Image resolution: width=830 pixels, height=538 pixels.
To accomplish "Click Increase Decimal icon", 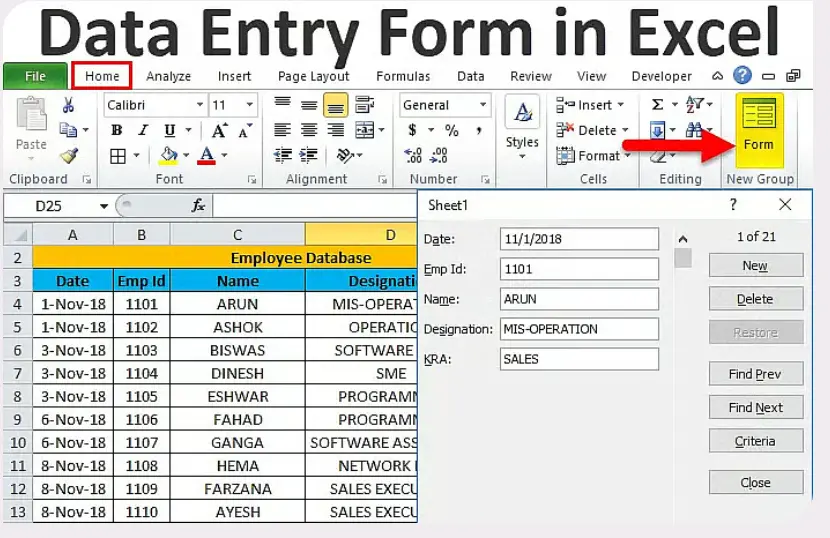I will point(413,155).
